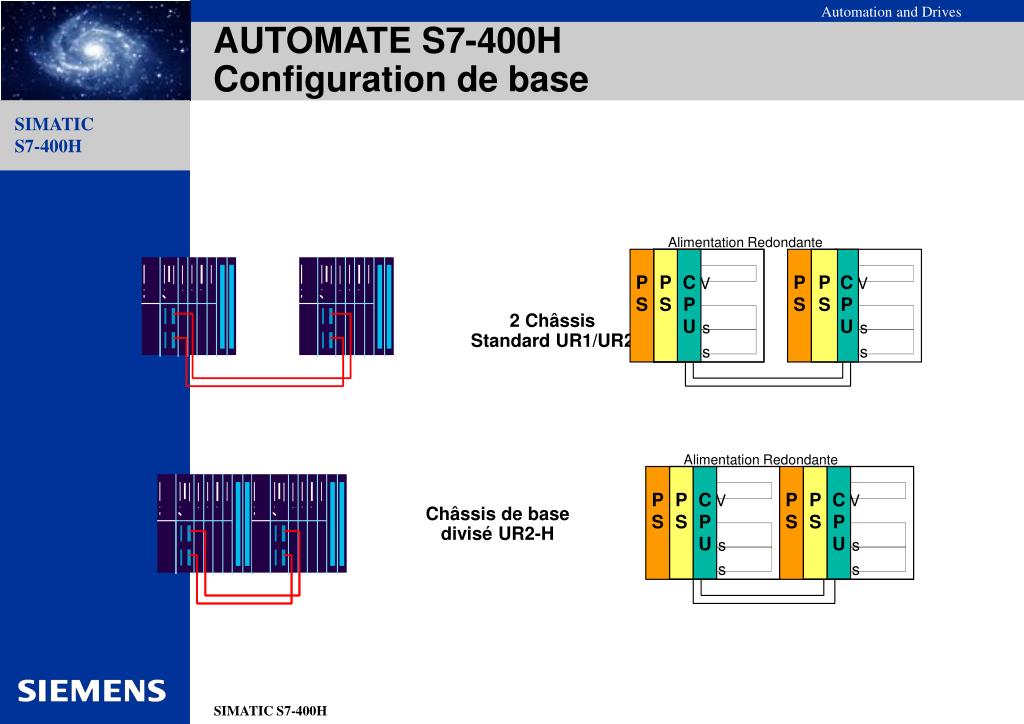Click orange PS block in UR2-H left half

[658, 523]
